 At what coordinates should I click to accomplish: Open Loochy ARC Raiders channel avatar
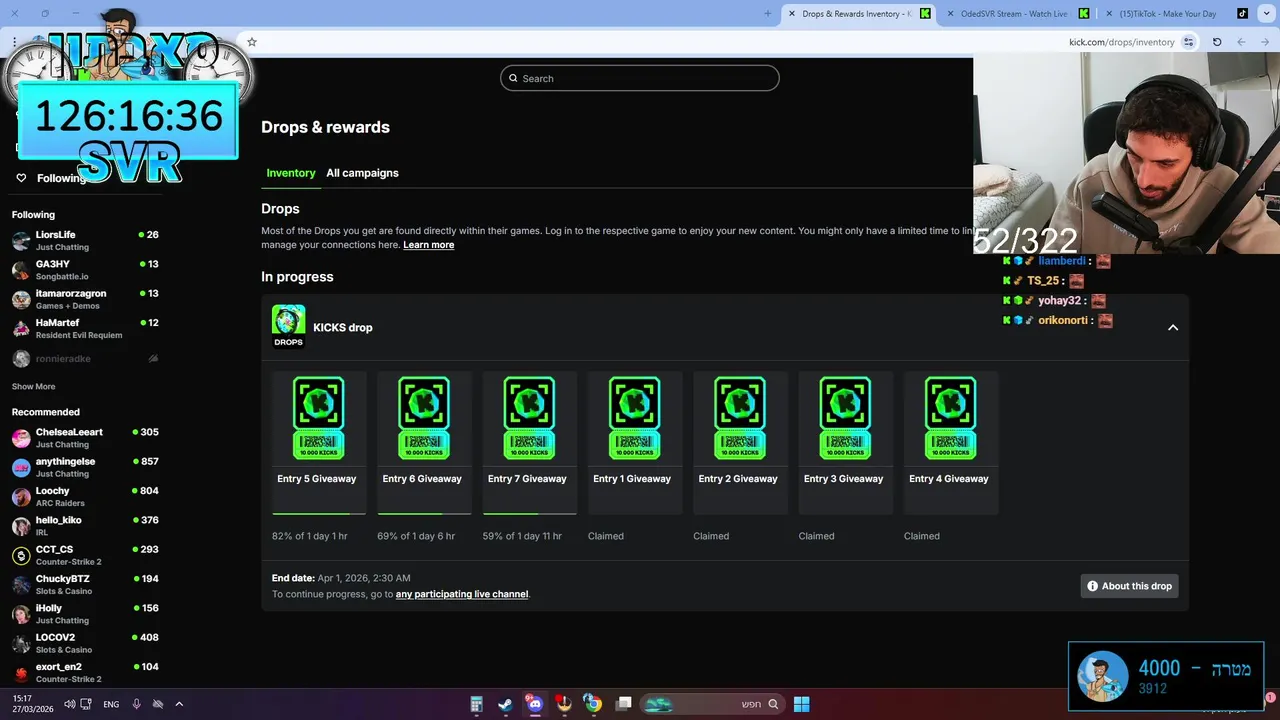coord(21,497)
